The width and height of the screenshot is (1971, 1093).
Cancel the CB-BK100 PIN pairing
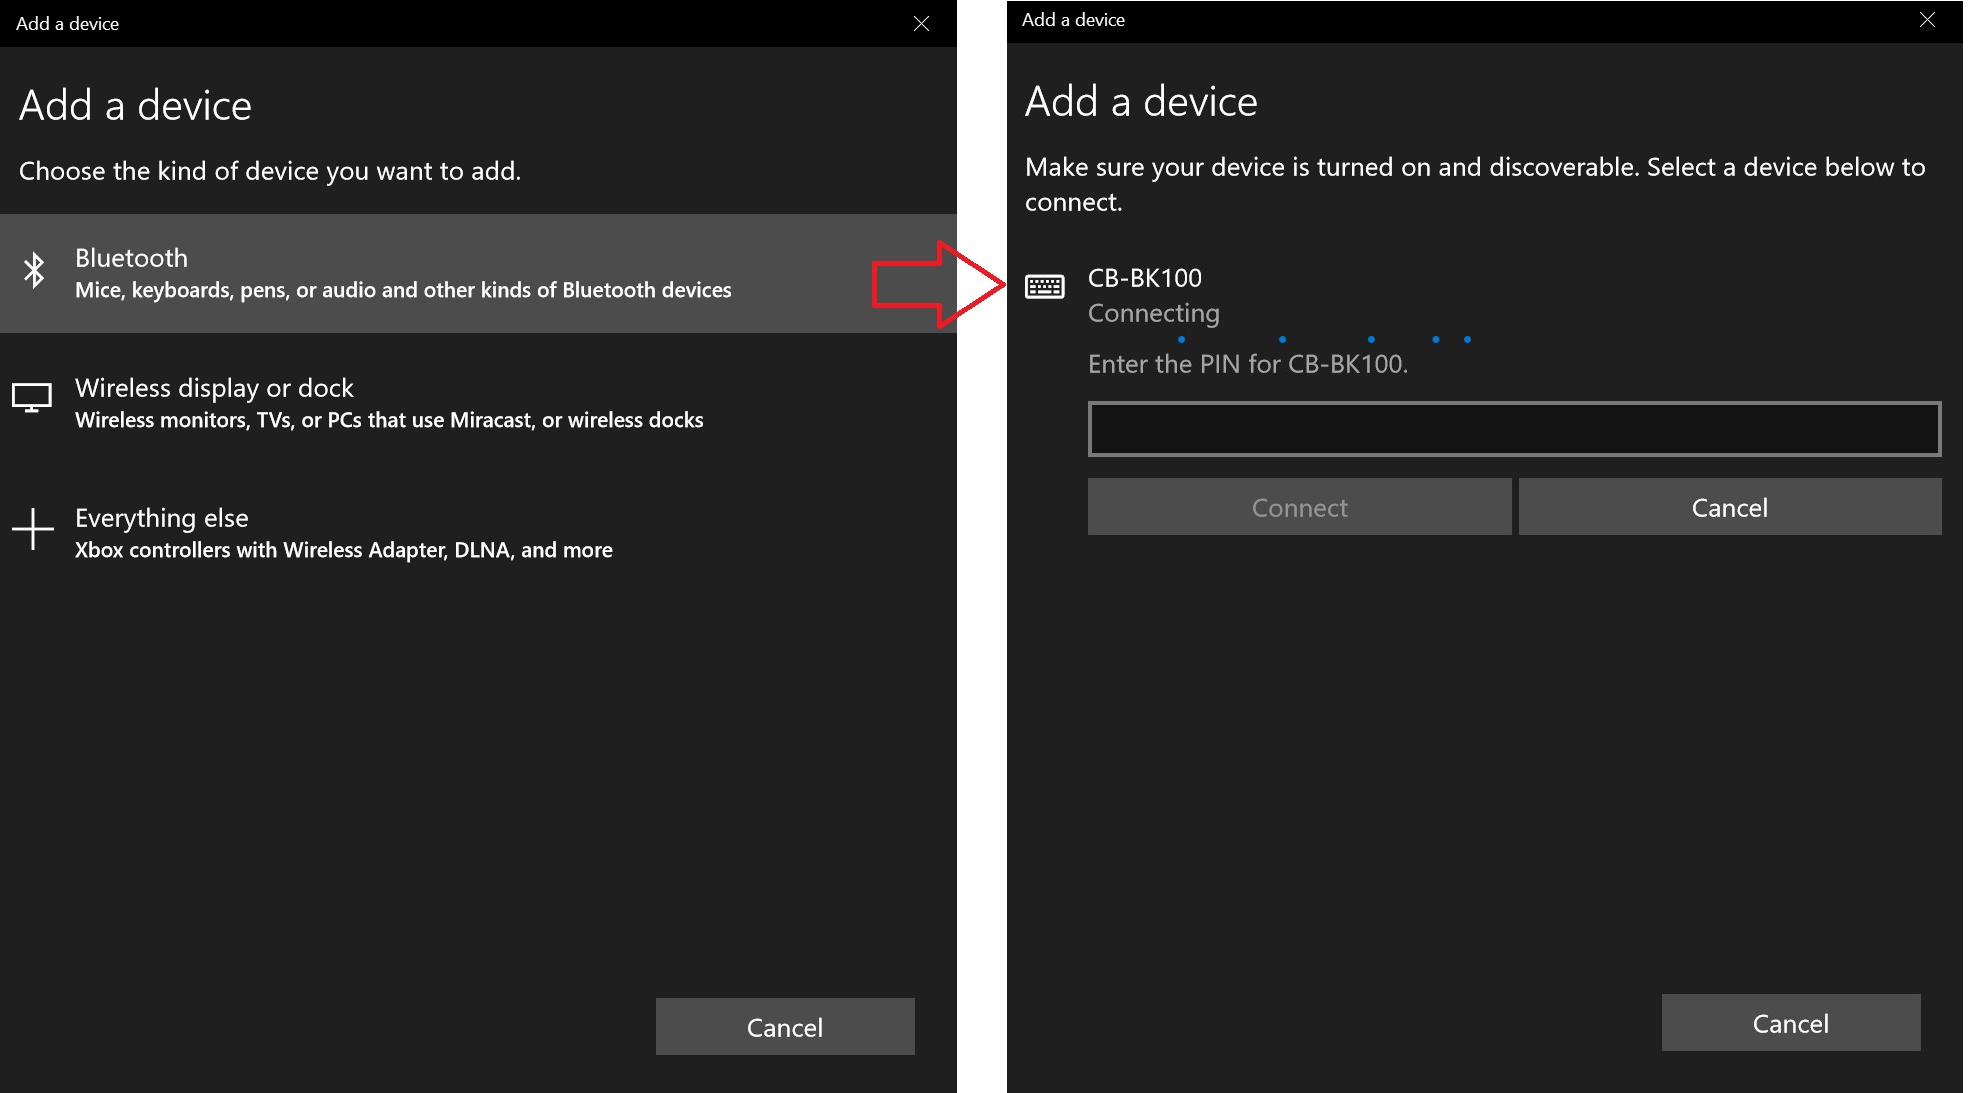[x=1729, y=507]
